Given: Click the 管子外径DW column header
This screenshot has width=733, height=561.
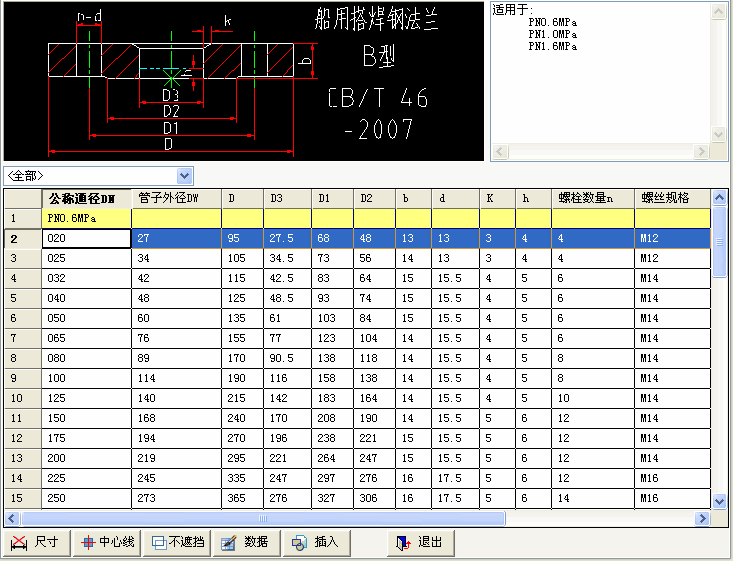Looking at the screenshot, I should pyautogui.click(x=176, y=198).
